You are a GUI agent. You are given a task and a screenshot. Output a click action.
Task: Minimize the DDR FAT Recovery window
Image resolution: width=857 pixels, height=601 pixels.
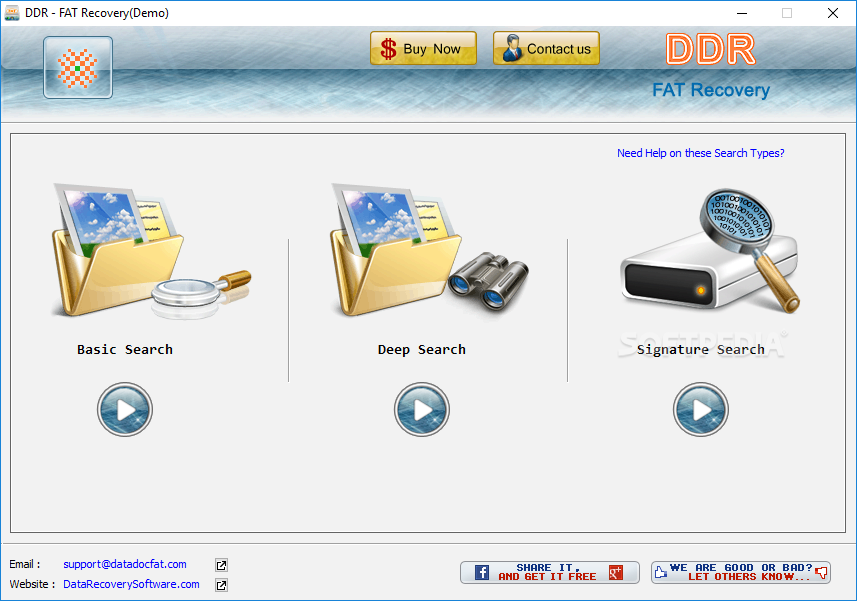click(742, 13)
